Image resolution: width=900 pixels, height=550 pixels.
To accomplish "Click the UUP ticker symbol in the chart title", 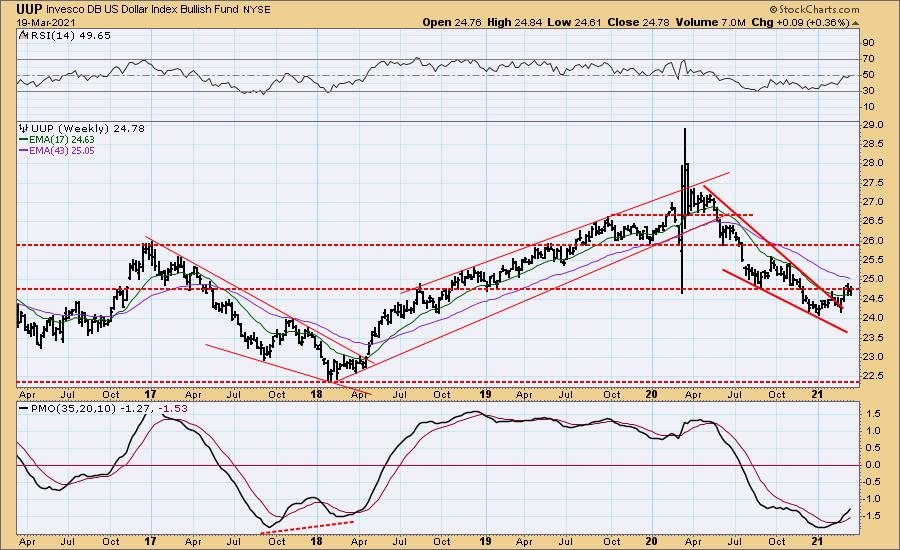I will tap(29, 9).
